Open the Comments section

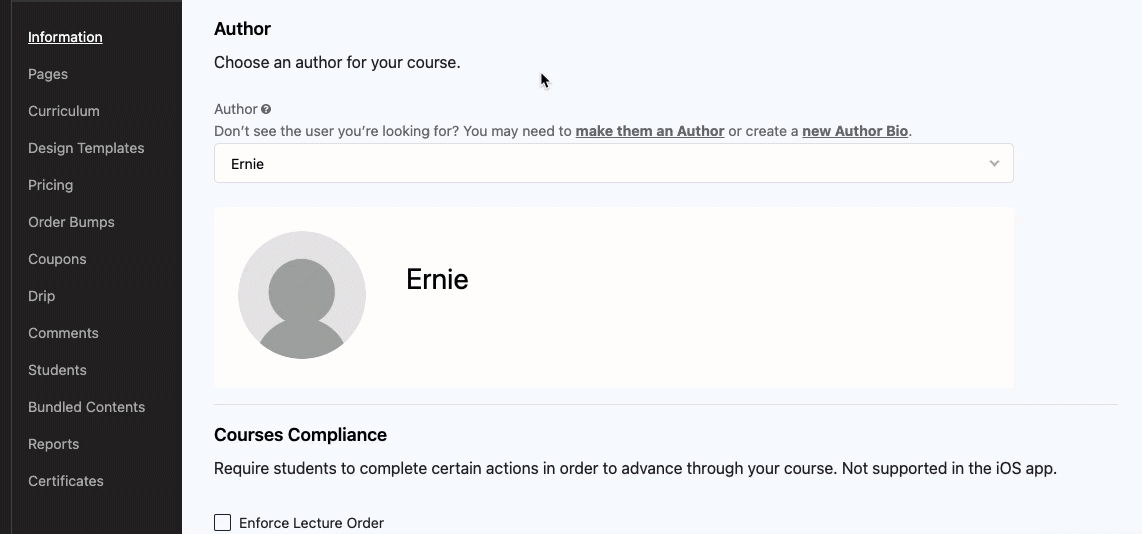pyautogui.click(x=63, y=333)
